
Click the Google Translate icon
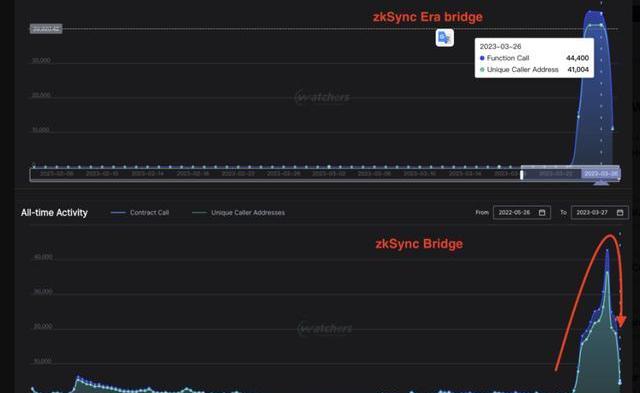444,38
